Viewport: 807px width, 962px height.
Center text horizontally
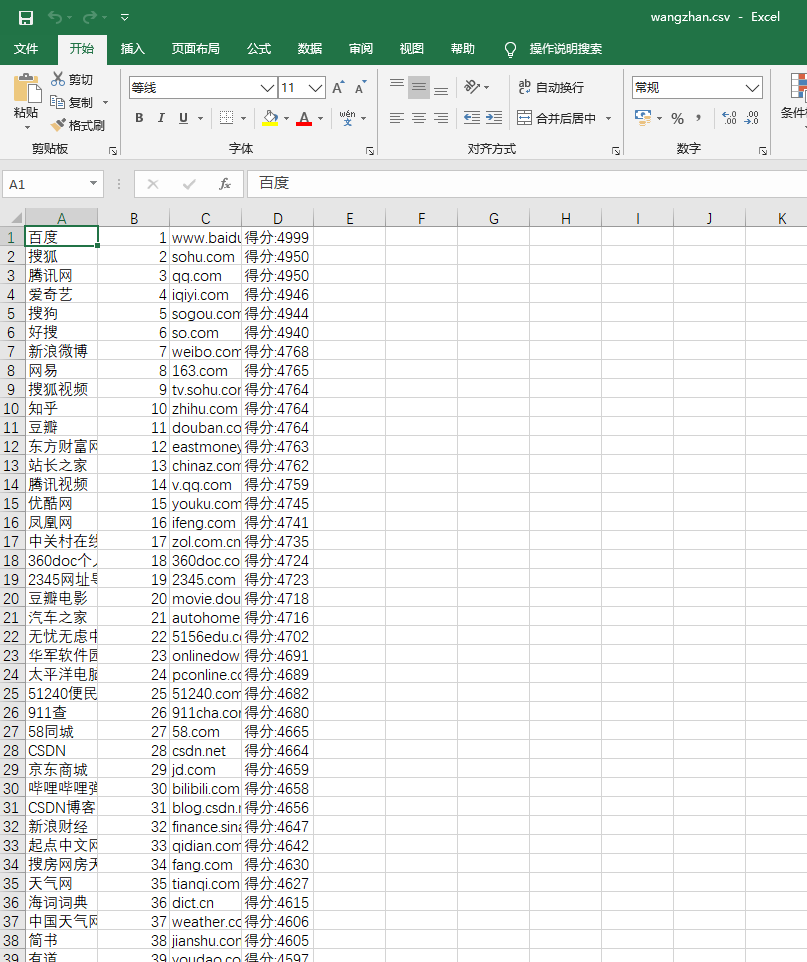pyautogui.click(x=419, y=118)
